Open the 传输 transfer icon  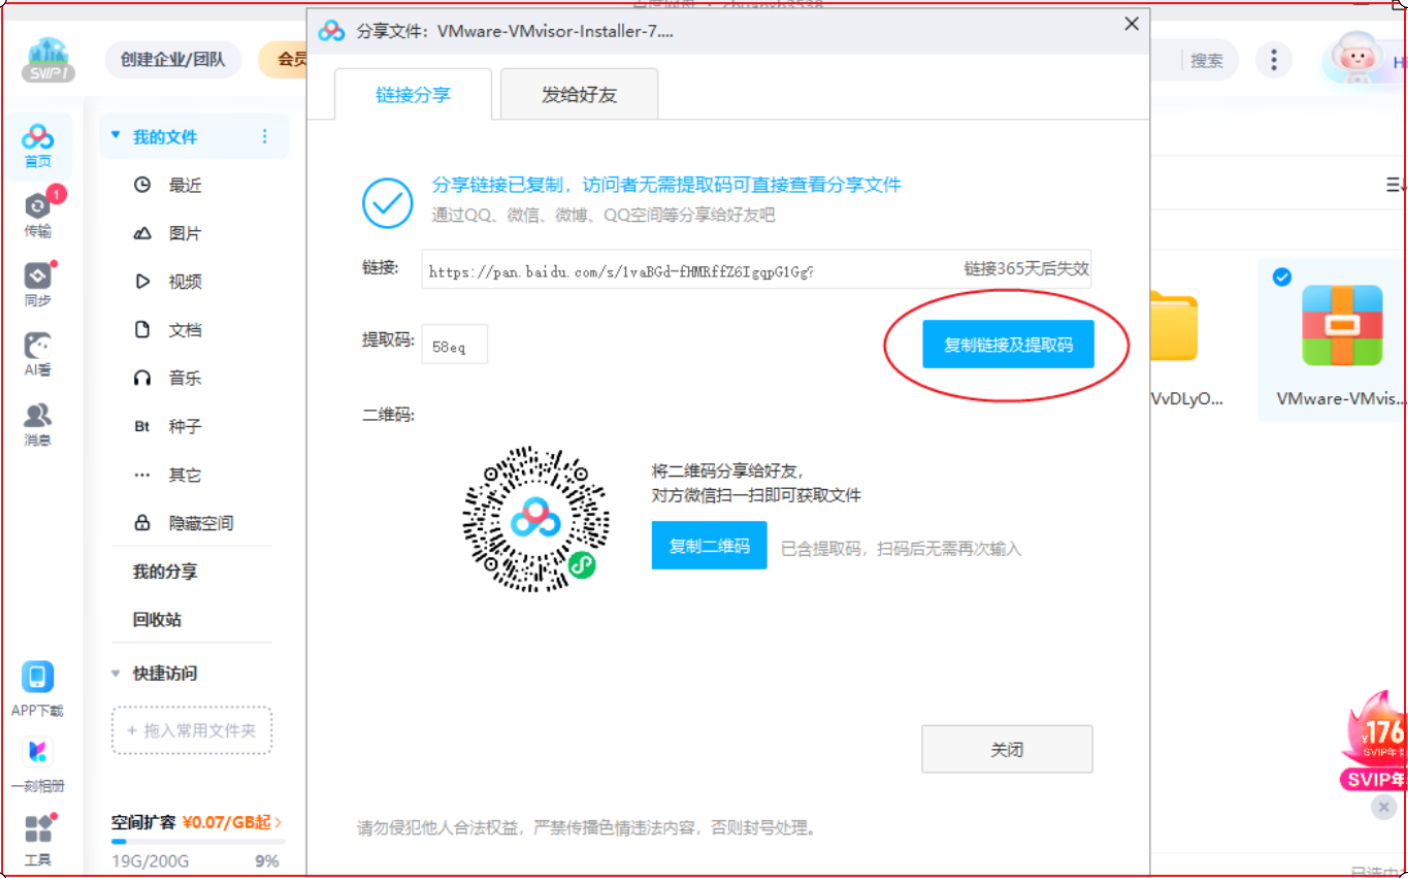pos(38,214)
